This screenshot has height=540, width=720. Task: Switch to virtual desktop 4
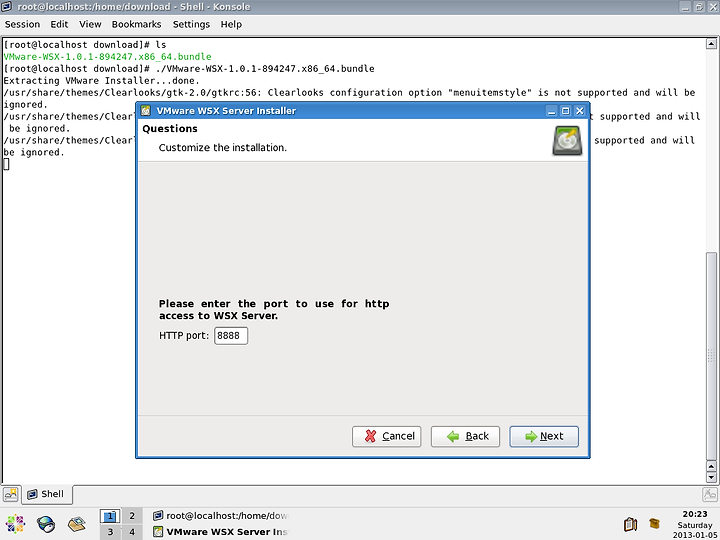tap(132, 532)
